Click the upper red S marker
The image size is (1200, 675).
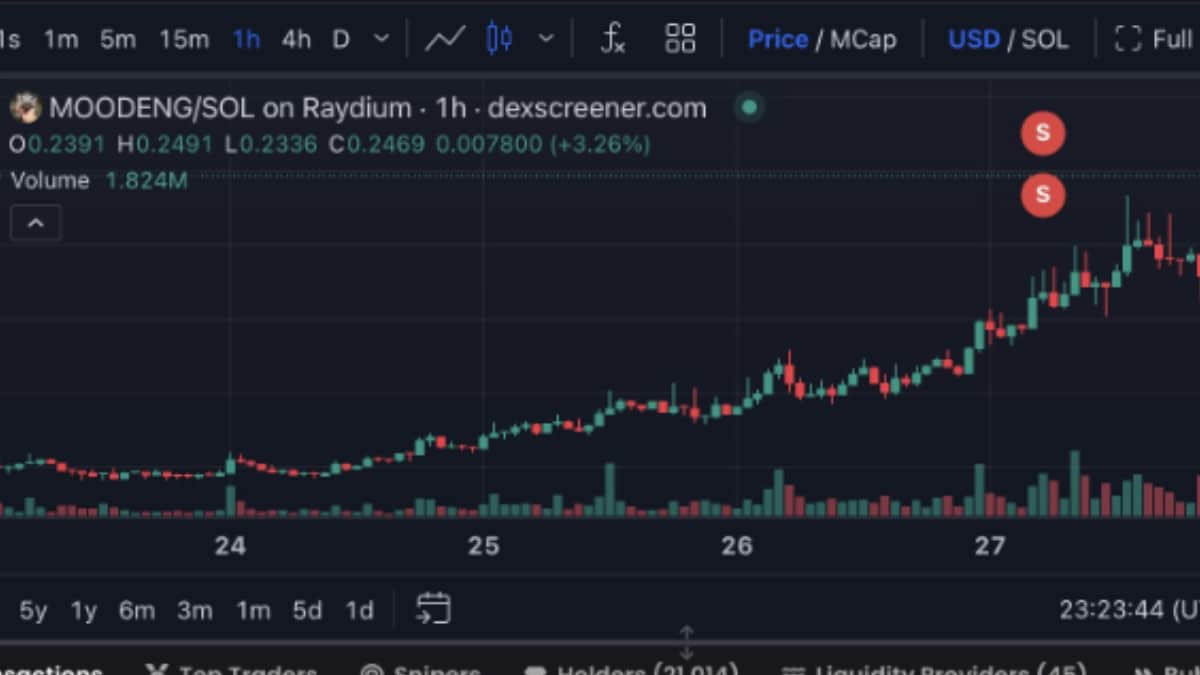1043,133
